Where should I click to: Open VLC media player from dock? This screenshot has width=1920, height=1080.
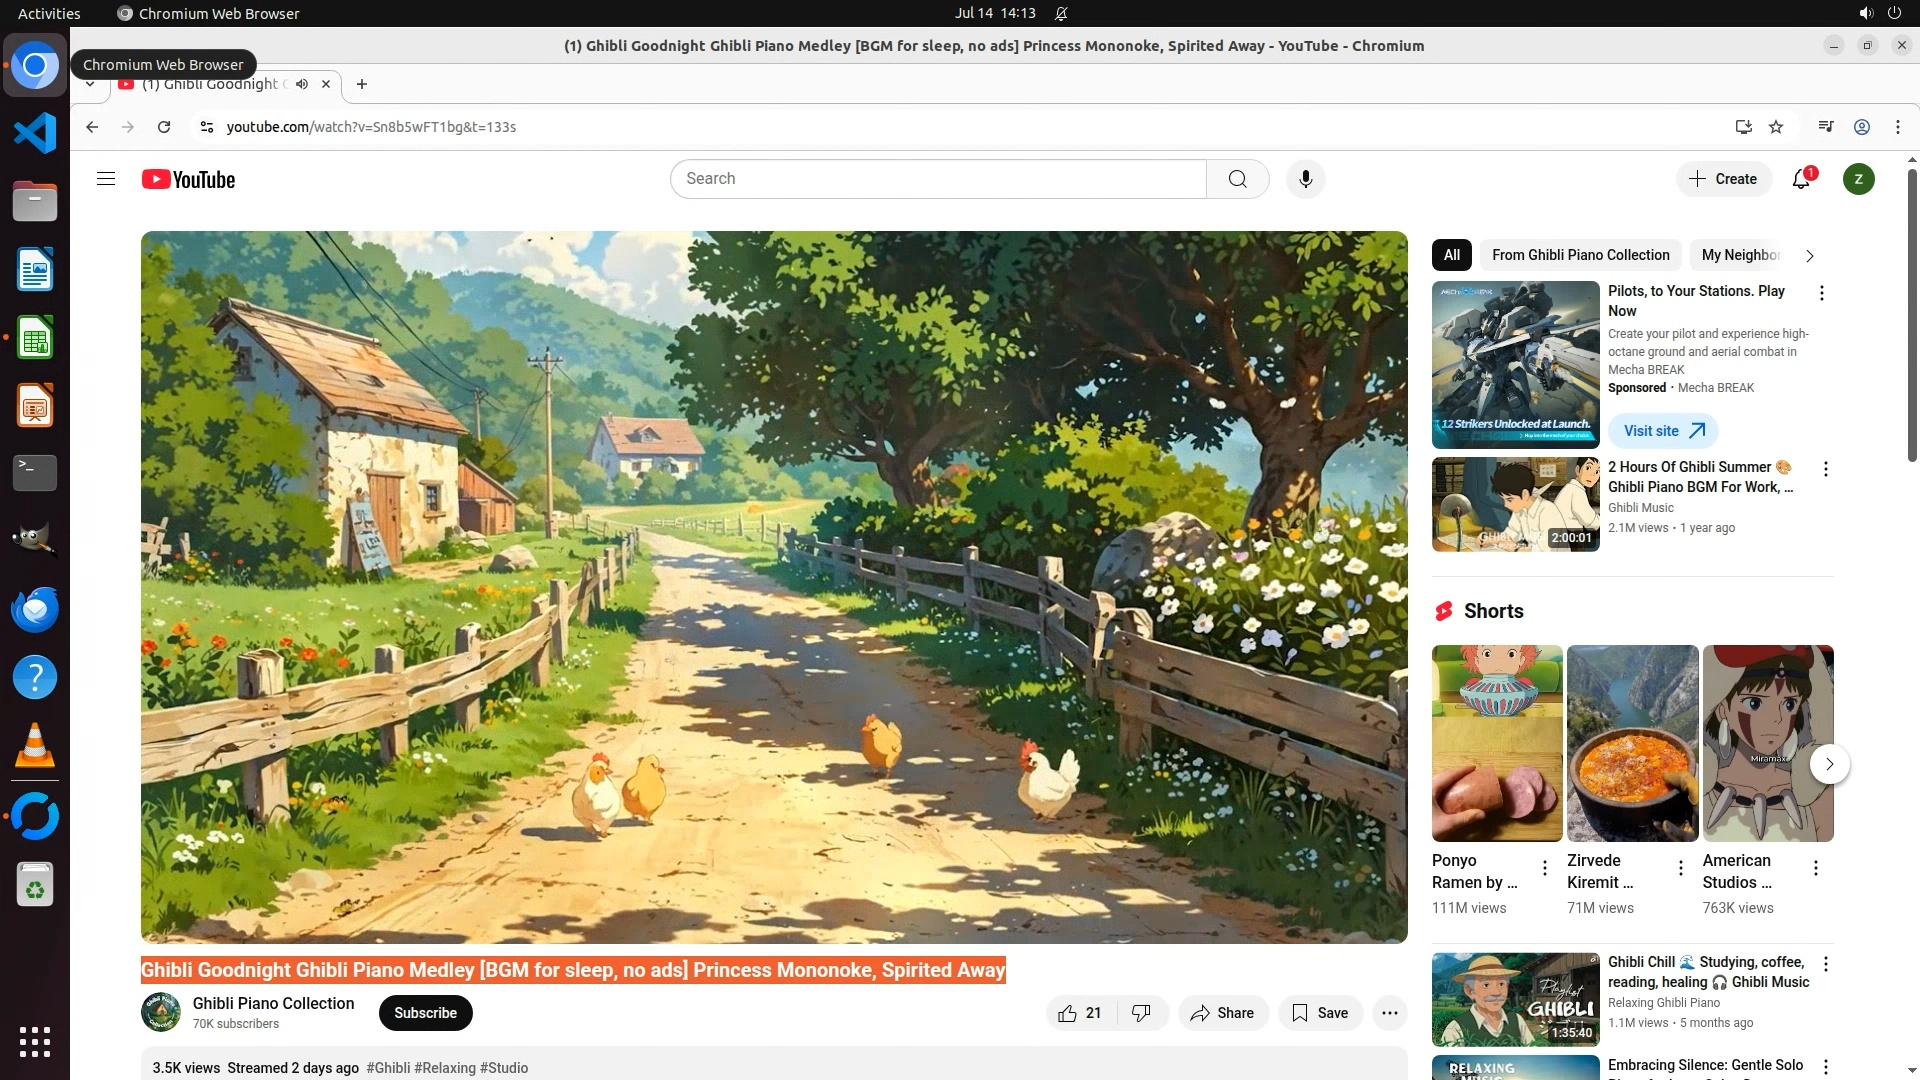point(35,746)
